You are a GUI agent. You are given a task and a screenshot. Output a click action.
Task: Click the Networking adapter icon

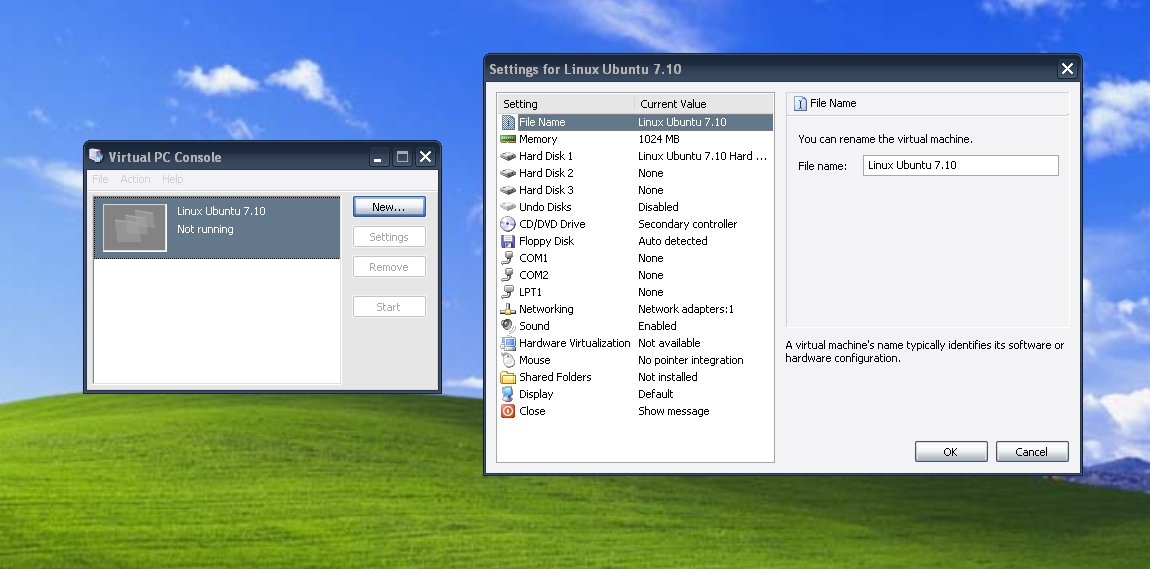pos(508,309)
